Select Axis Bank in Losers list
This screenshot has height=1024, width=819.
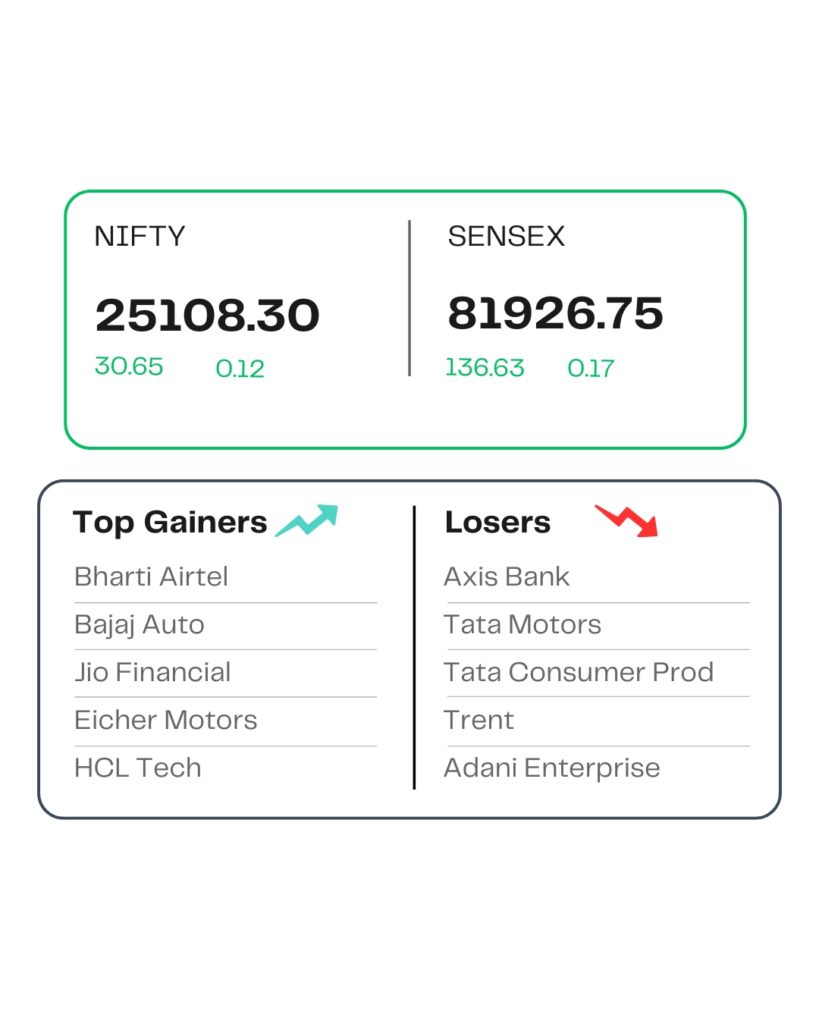(x=507, y=577)
